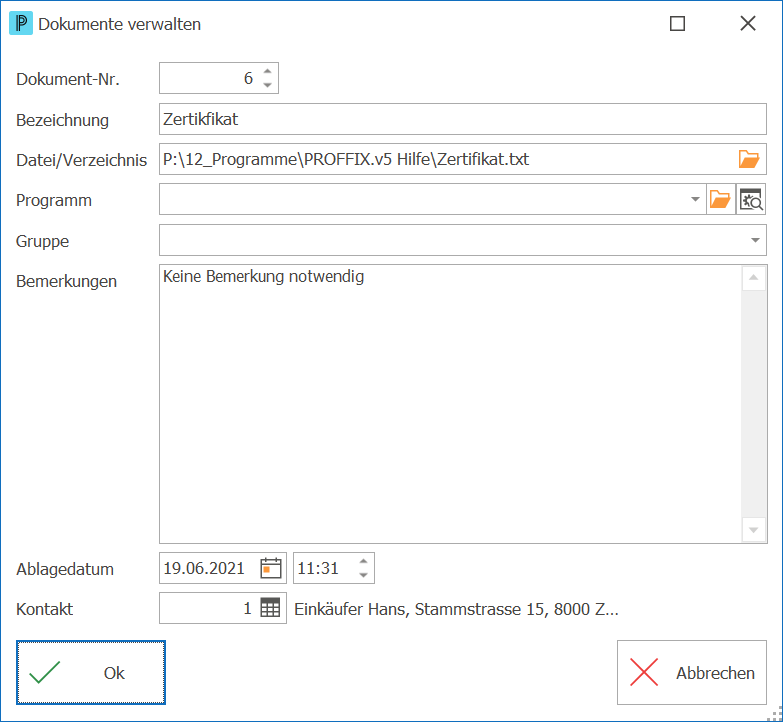The image size is (783, 722).
Task: Click the Bemerkungen label
Action: point(66,281)
